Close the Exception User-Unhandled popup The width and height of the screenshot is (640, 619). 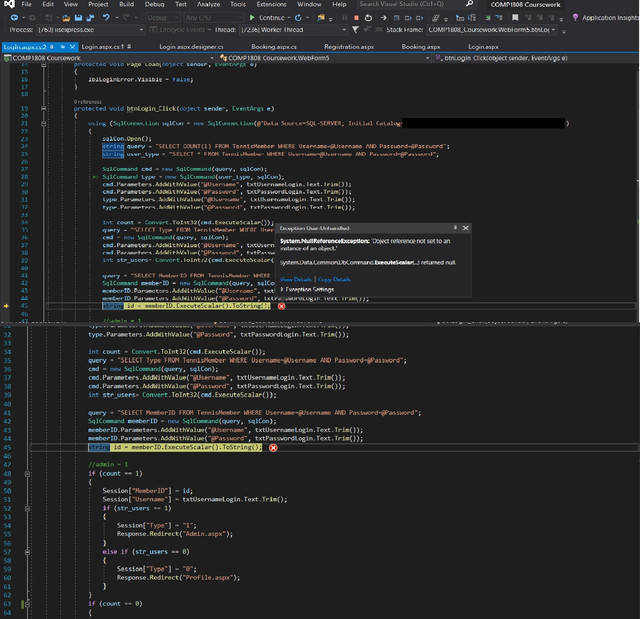(x=465, y=228)
